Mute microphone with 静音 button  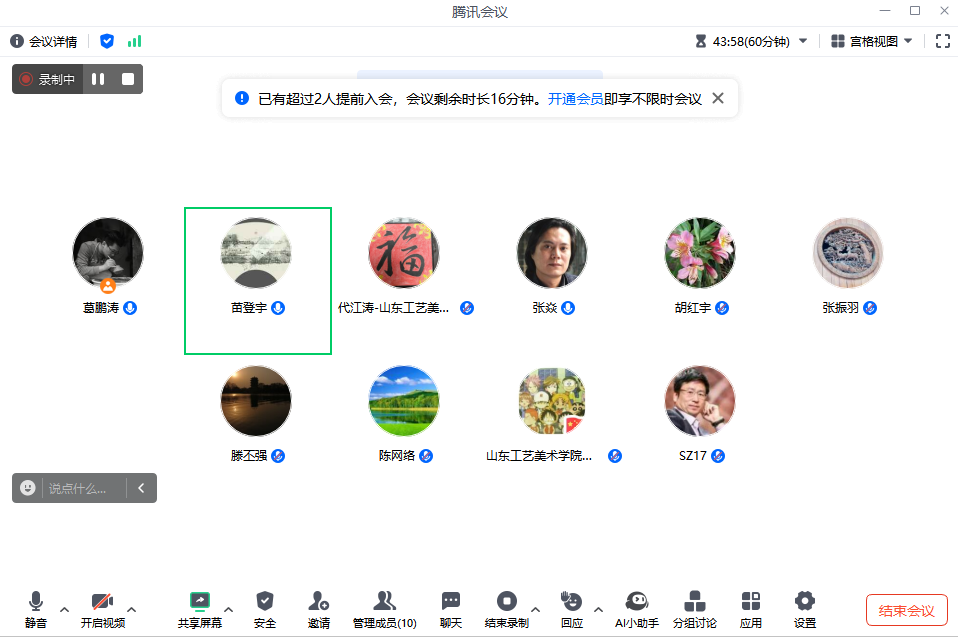pos(35,610)
